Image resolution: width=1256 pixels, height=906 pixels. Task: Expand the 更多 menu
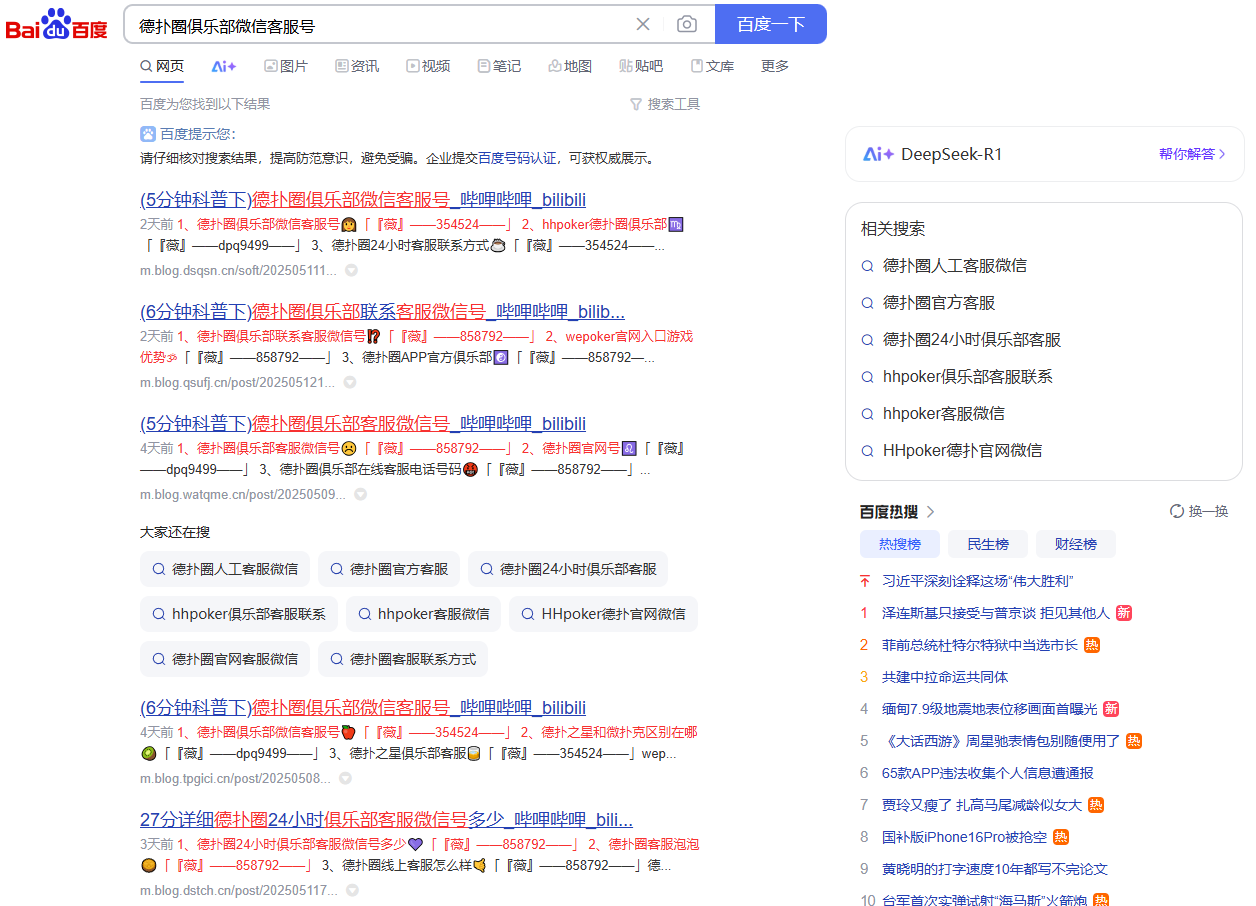[x=775, y=66]
